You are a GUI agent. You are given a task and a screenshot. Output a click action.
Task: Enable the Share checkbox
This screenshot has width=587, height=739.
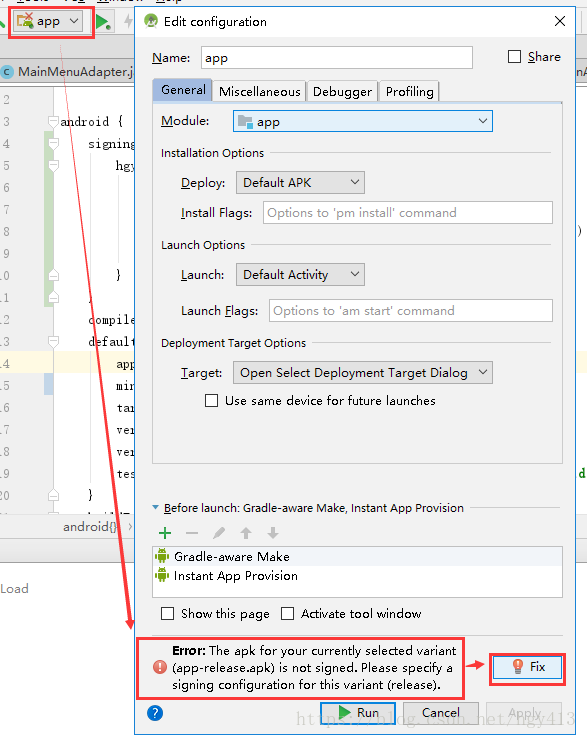coord(514,57)
